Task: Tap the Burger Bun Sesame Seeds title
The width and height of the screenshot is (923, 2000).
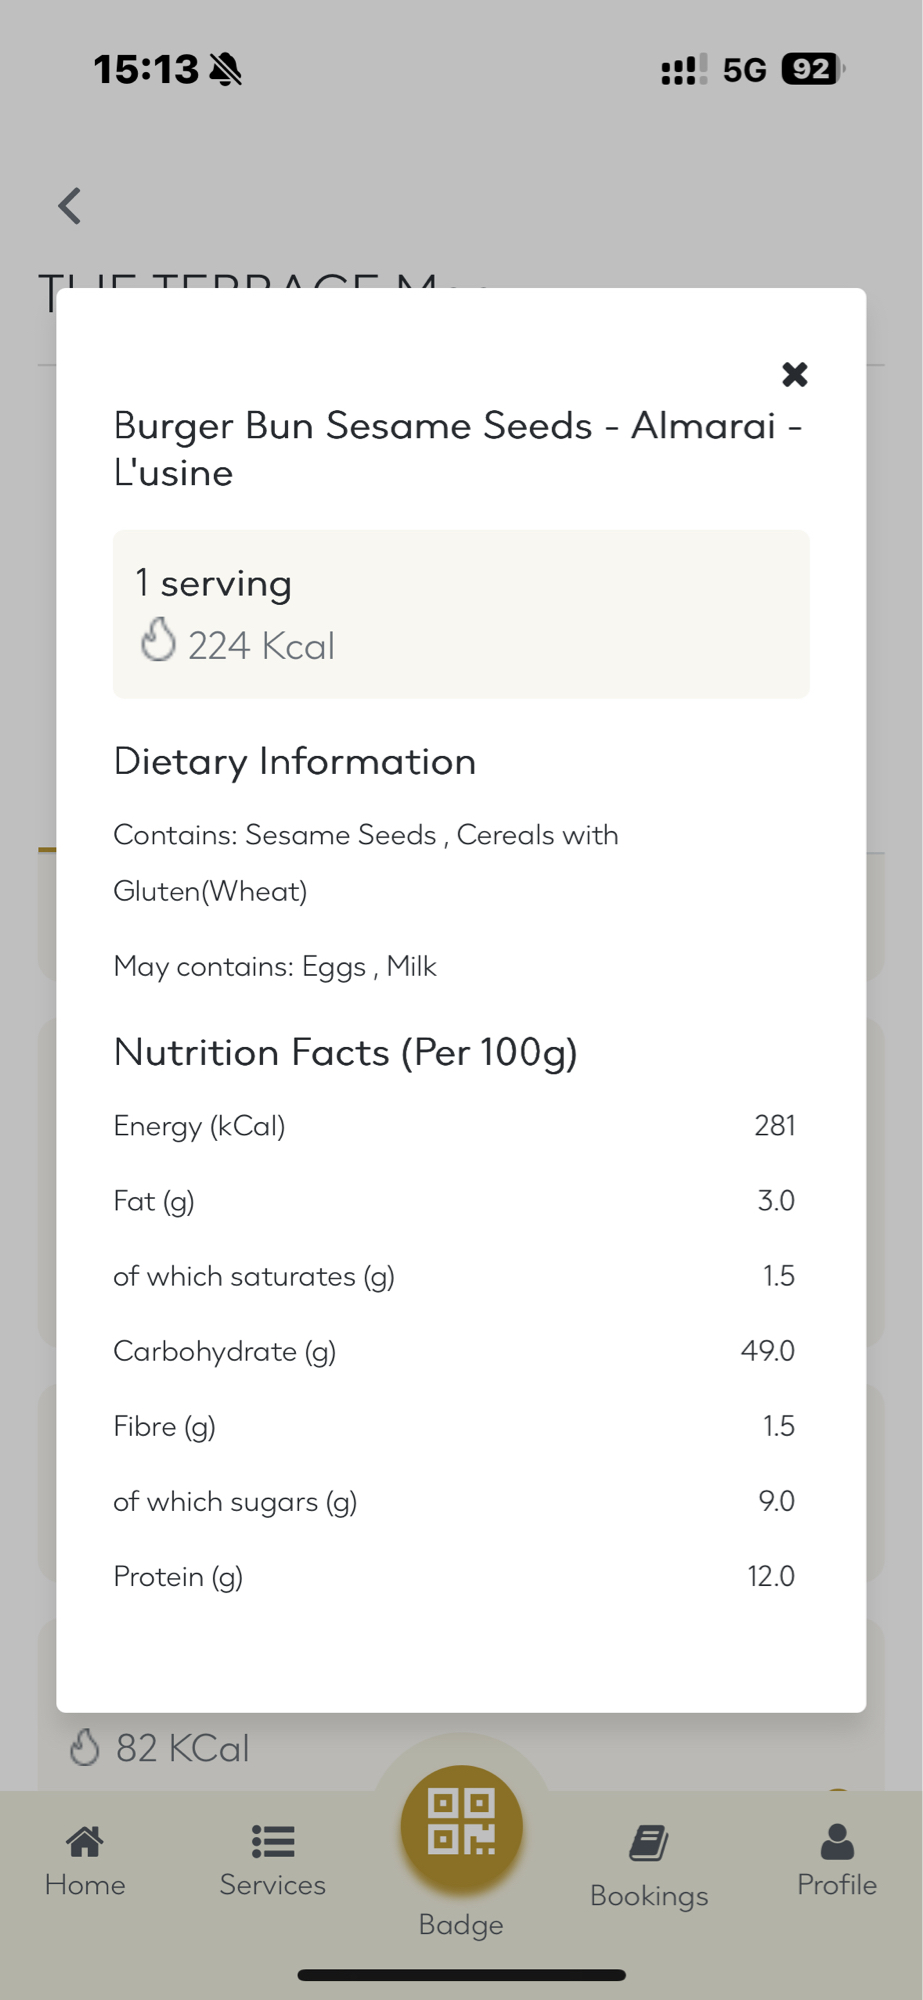Action: pyautogui.click(x=458, y=449)
